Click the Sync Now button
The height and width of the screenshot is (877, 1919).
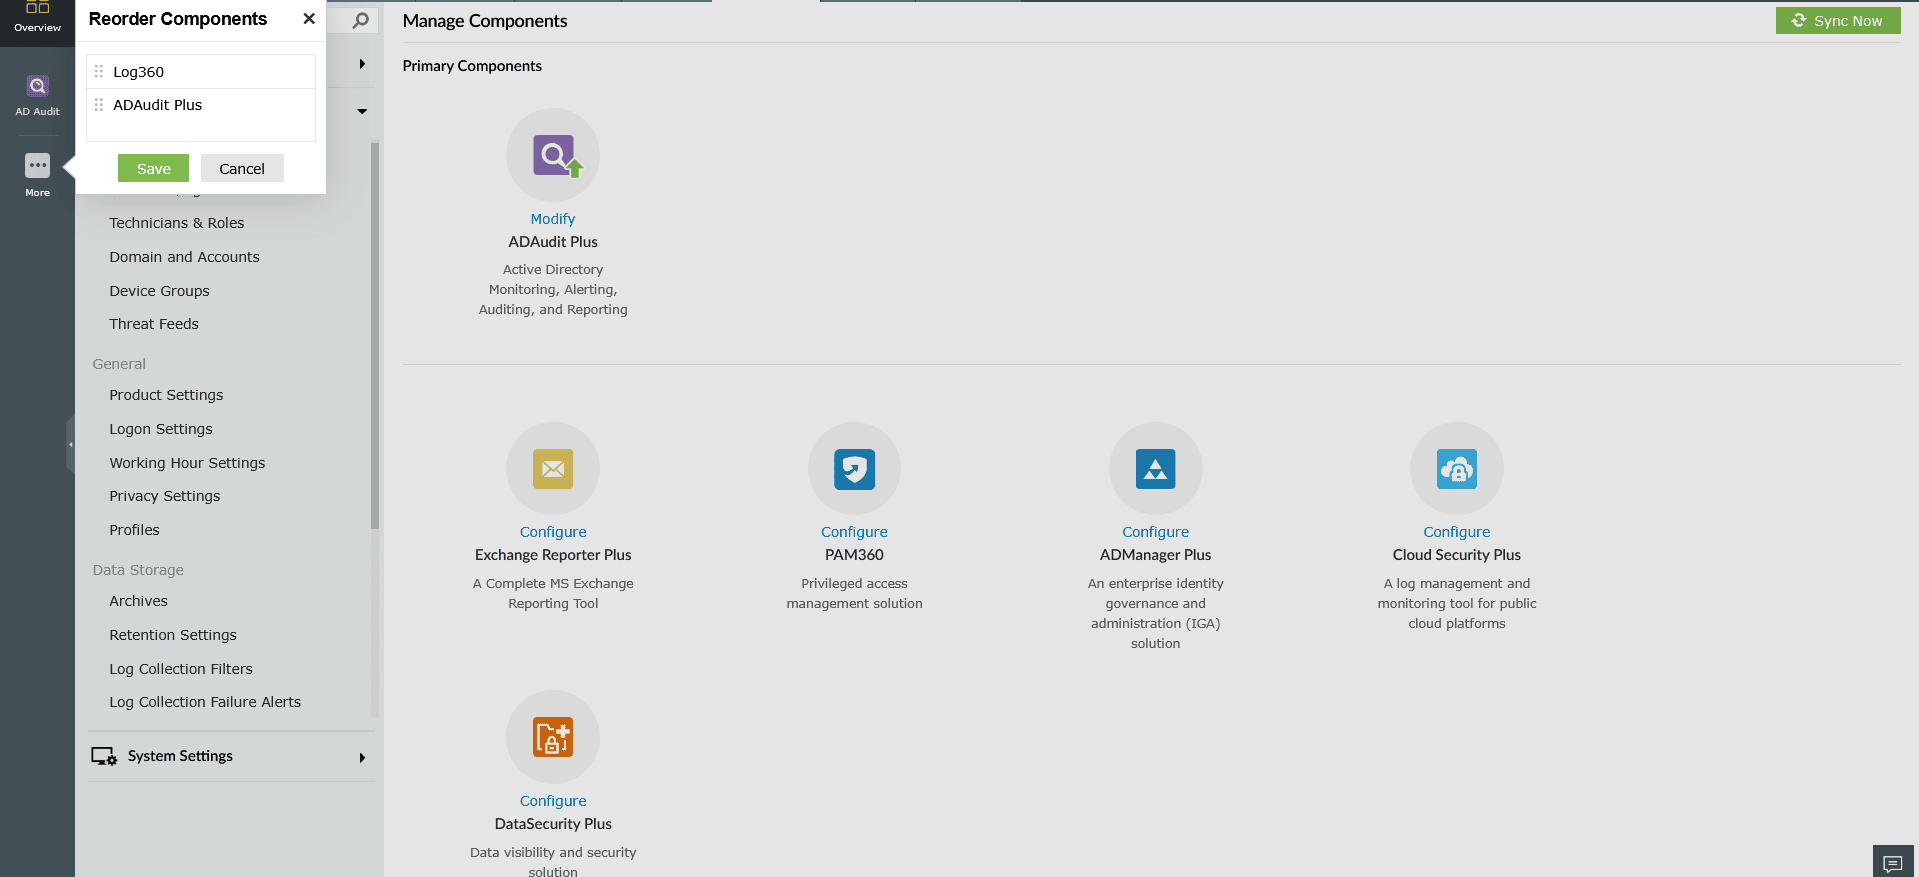pos(1838,21)
